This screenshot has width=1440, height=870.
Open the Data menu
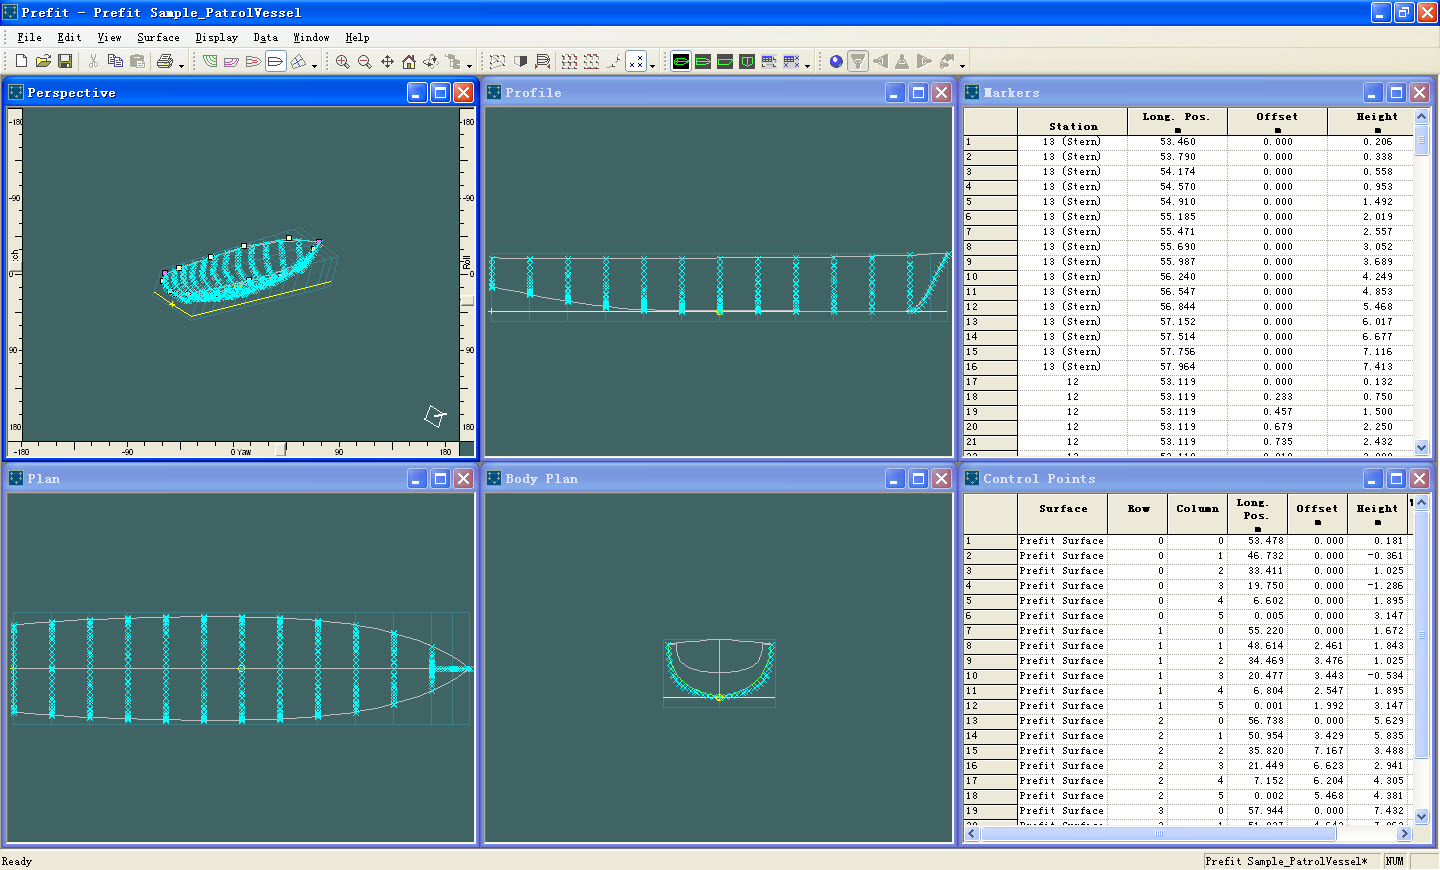(x=265, y=37)
